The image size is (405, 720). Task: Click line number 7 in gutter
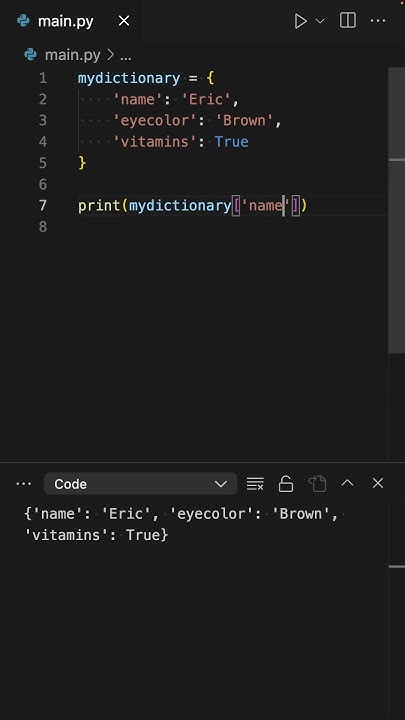tap(43, 205)
